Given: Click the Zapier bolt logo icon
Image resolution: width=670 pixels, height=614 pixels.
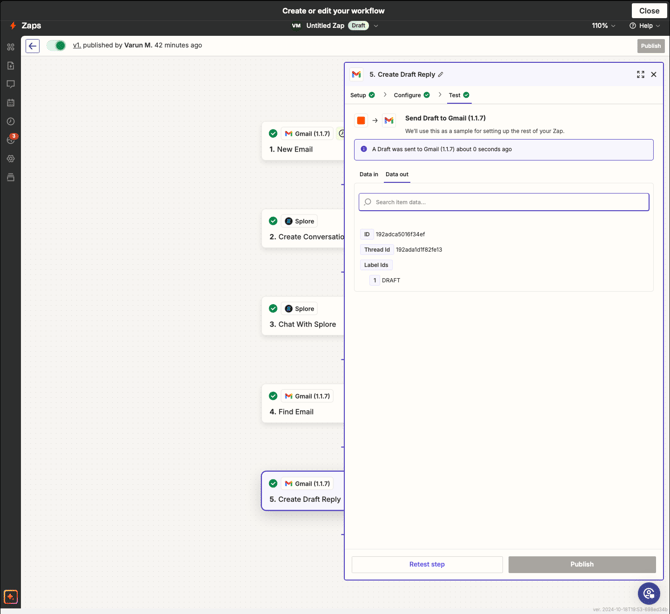Looking at the screenshot, I should [13, 26].
